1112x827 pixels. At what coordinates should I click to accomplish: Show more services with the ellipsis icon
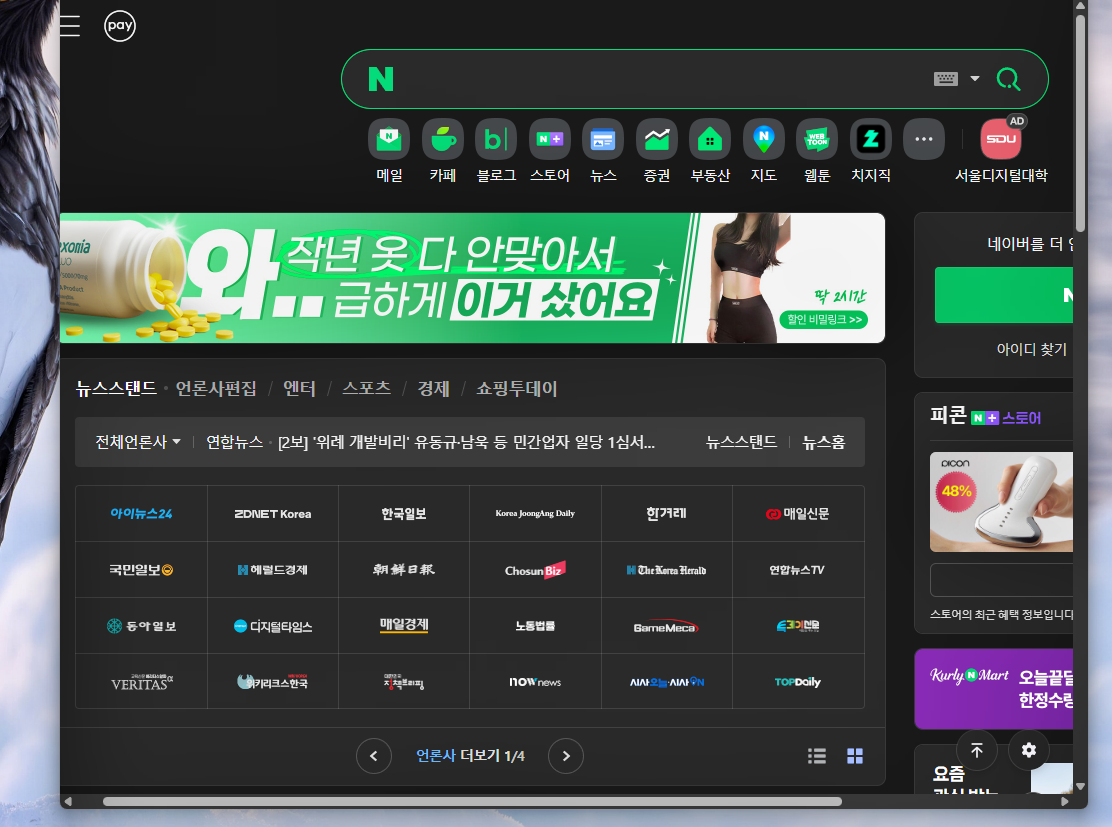point(924,139)
